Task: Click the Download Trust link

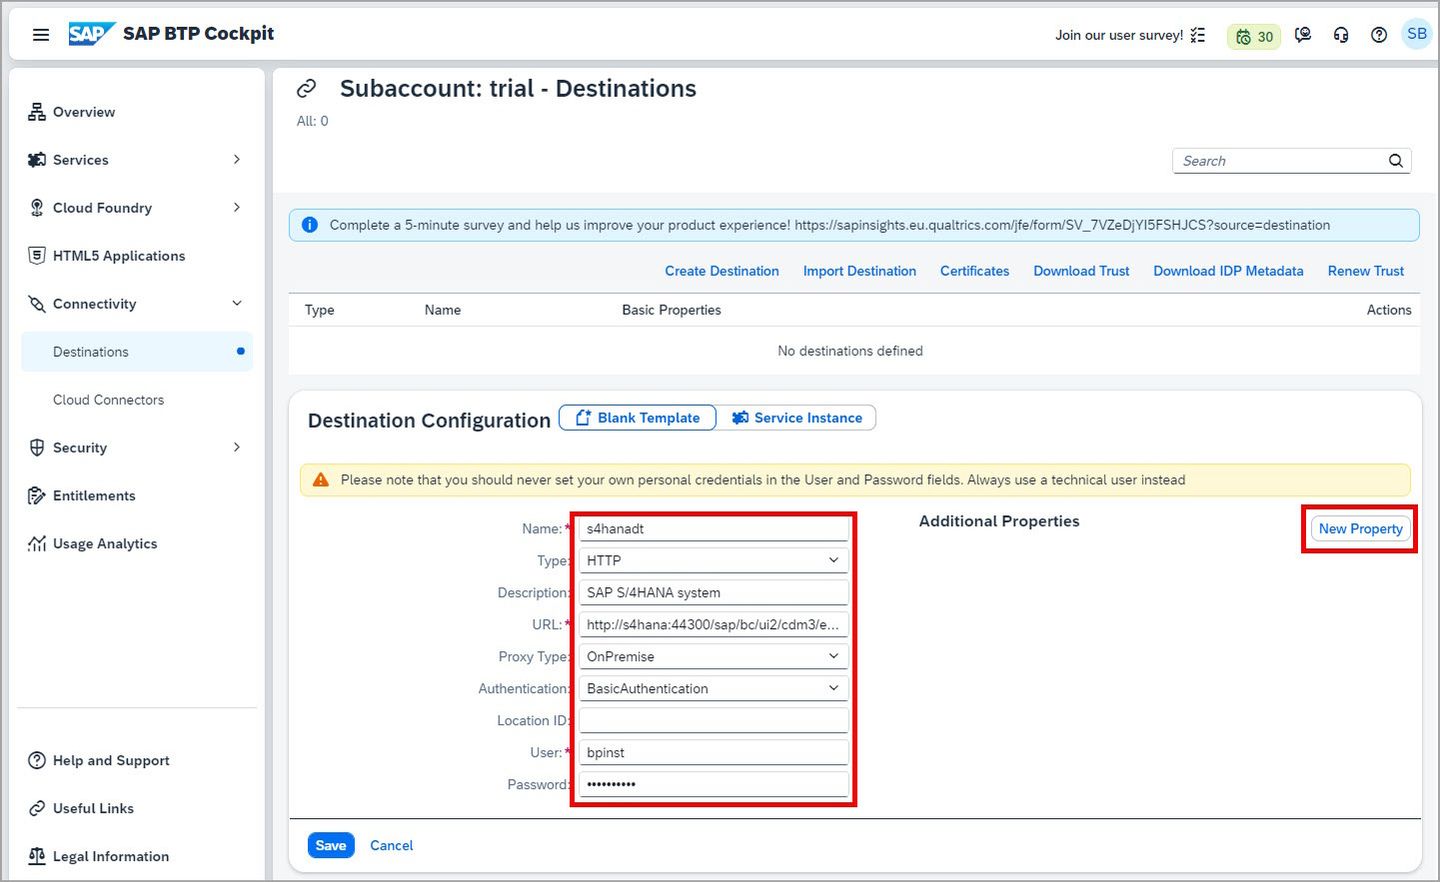Action: (x=1081, y=271)
